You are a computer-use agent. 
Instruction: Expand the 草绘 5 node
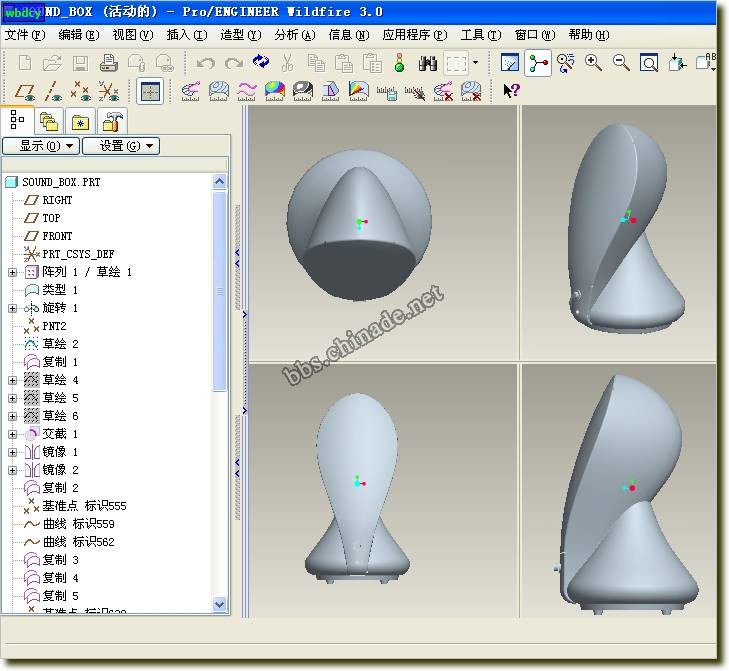coord(13,399)
